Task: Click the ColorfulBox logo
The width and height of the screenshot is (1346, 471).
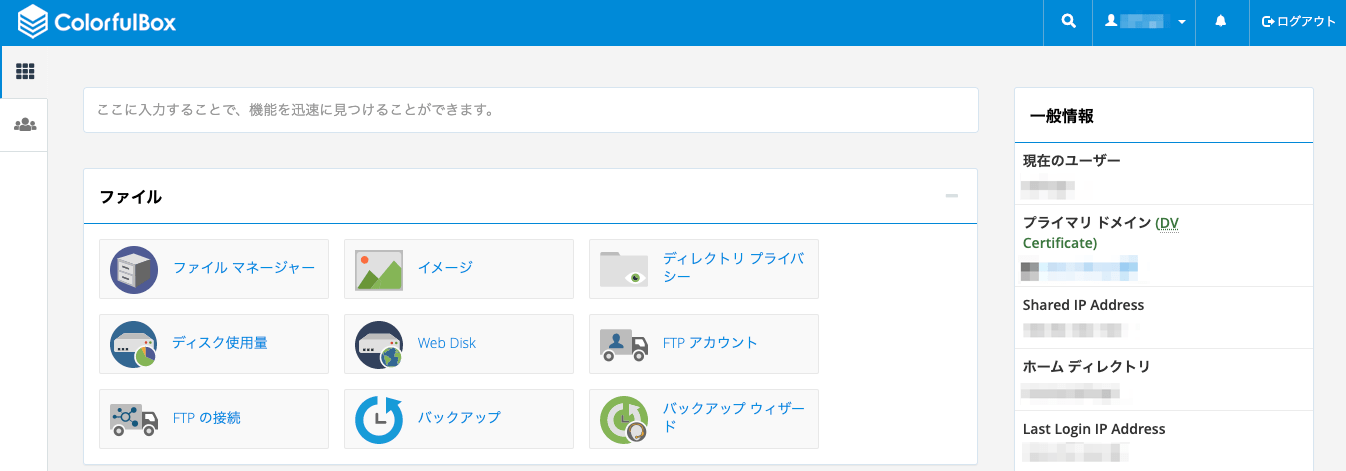Action: (x=97, y=22)
